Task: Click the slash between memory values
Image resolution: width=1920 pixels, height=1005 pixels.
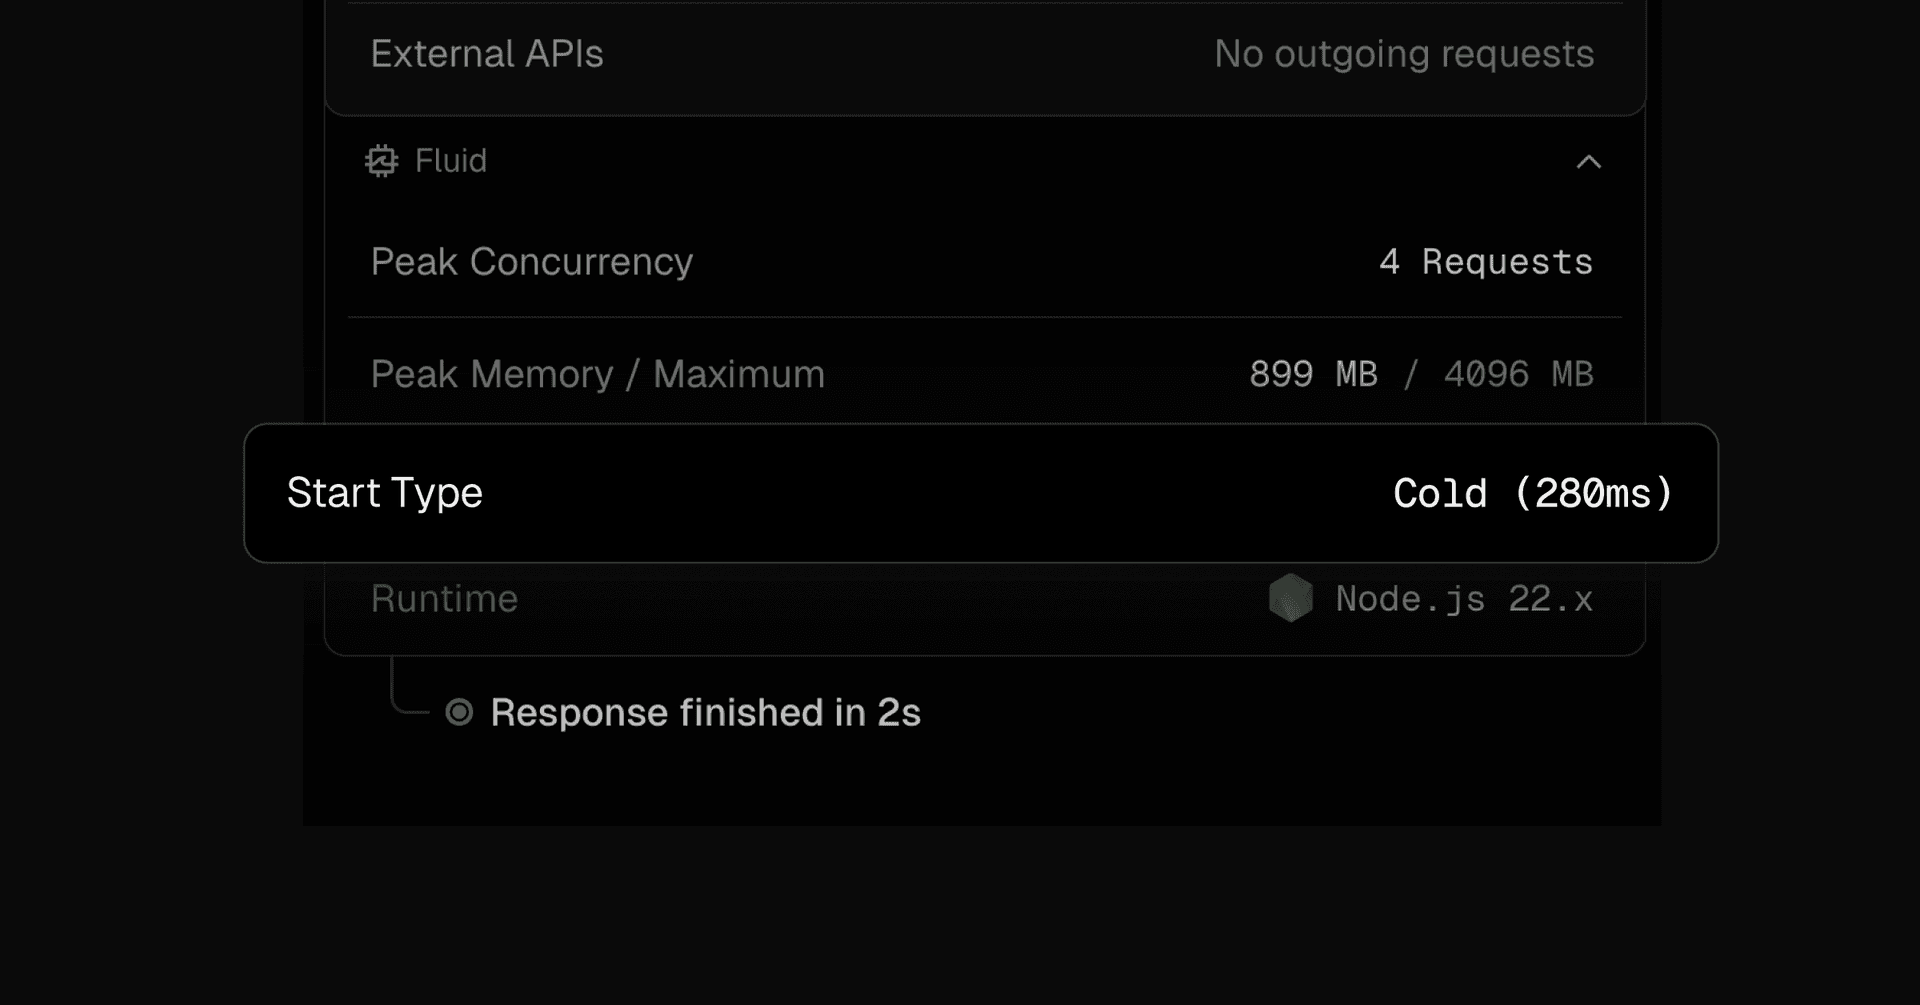Action: click(x=1411, y=374)
